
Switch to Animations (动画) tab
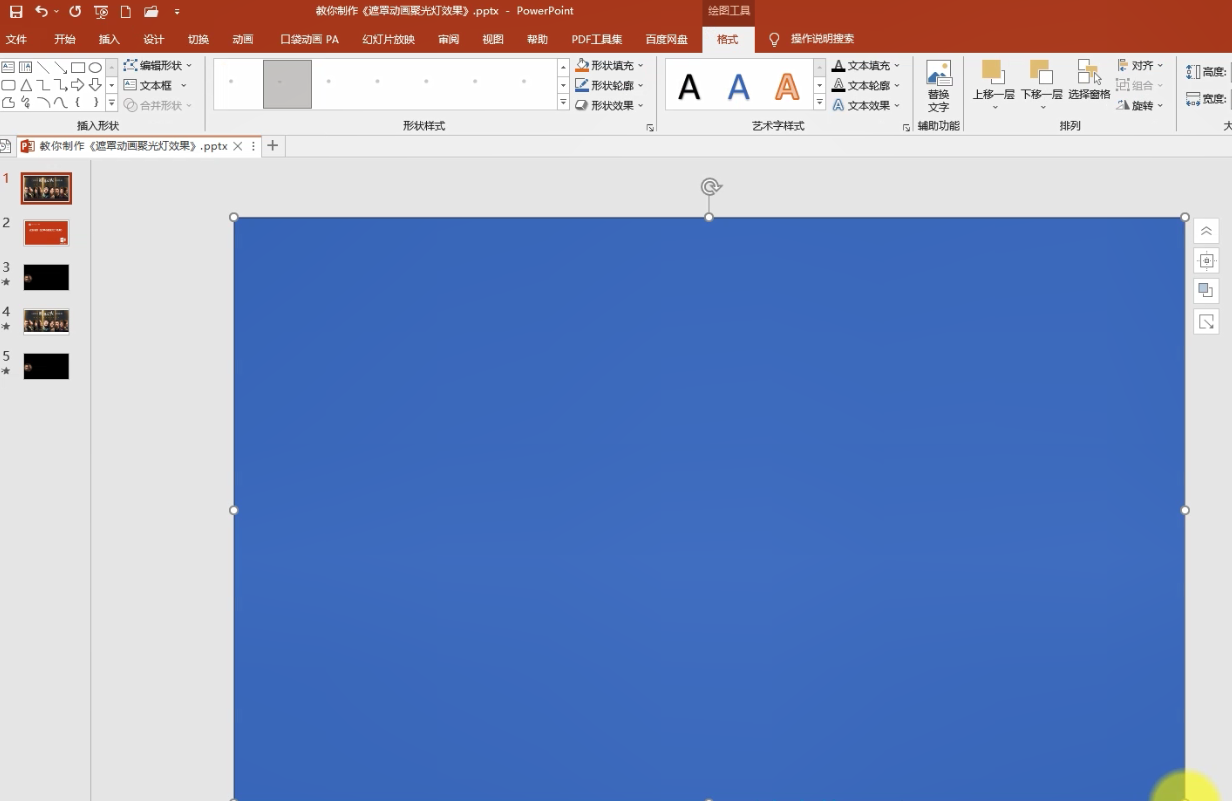point(242,40)
